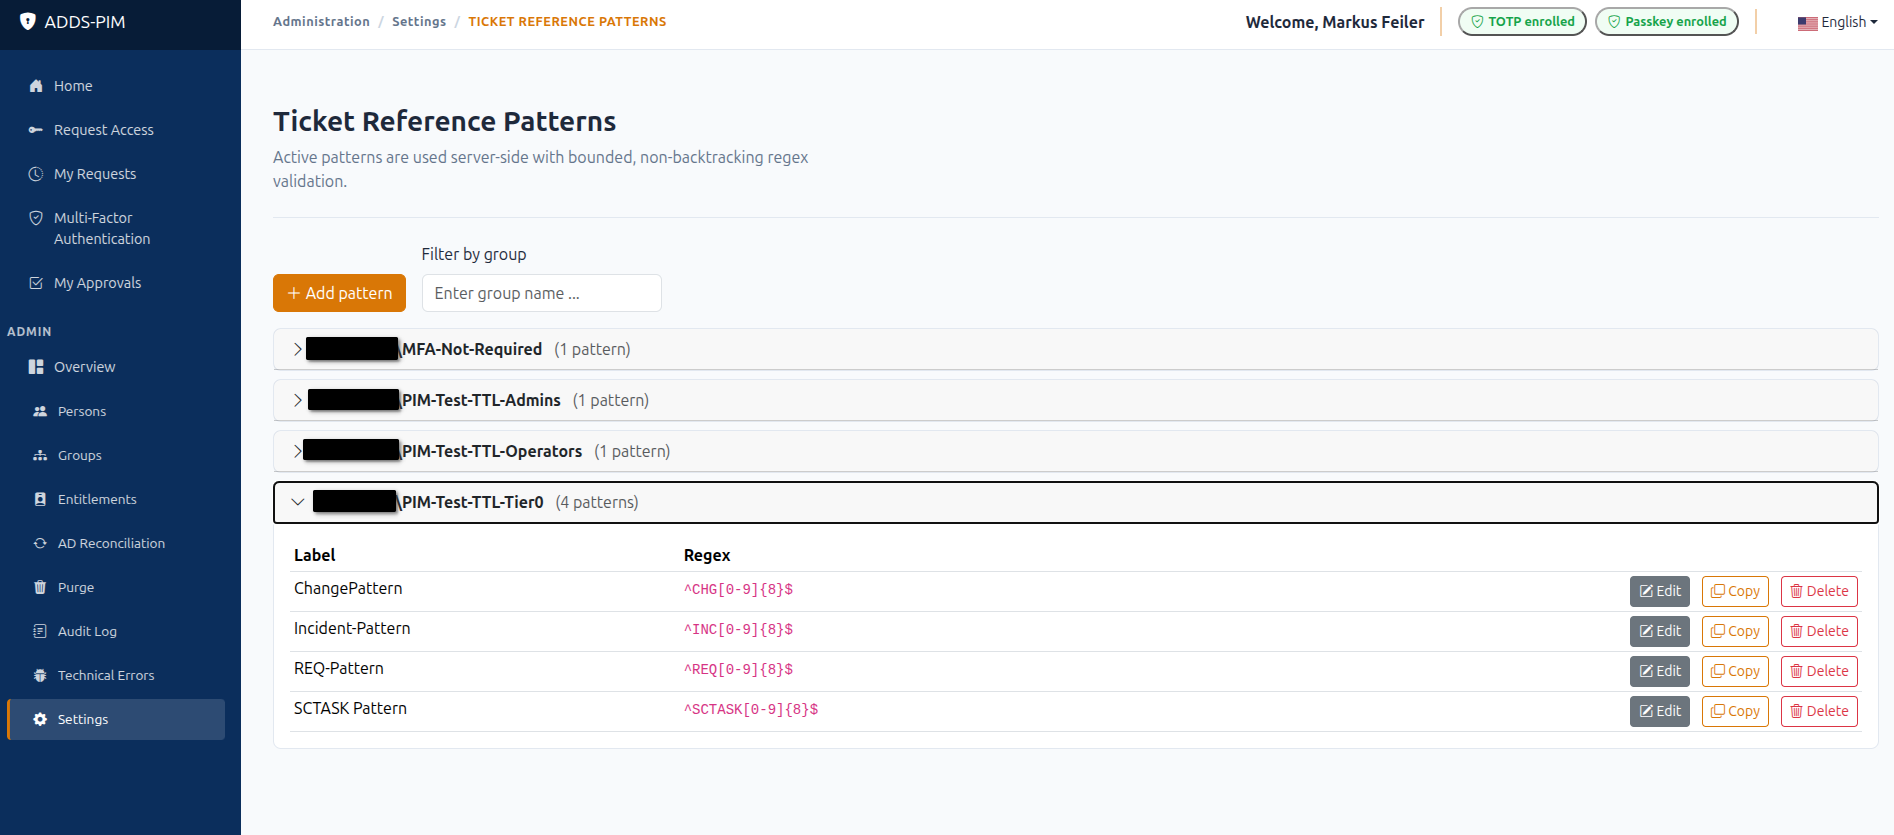
Task: Copy the SCTASK Pattern row
Action: click(1735, 711)
